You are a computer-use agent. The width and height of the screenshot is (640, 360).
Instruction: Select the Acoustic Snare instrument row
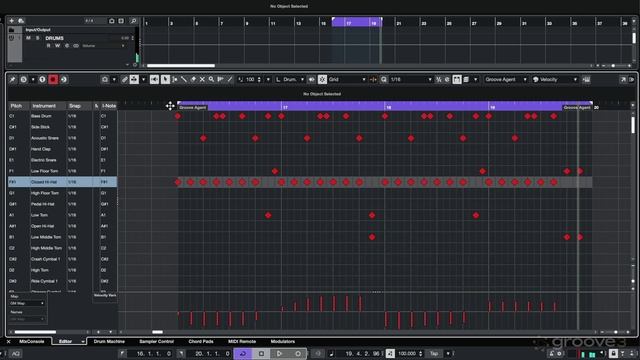(x=62, y=138)
